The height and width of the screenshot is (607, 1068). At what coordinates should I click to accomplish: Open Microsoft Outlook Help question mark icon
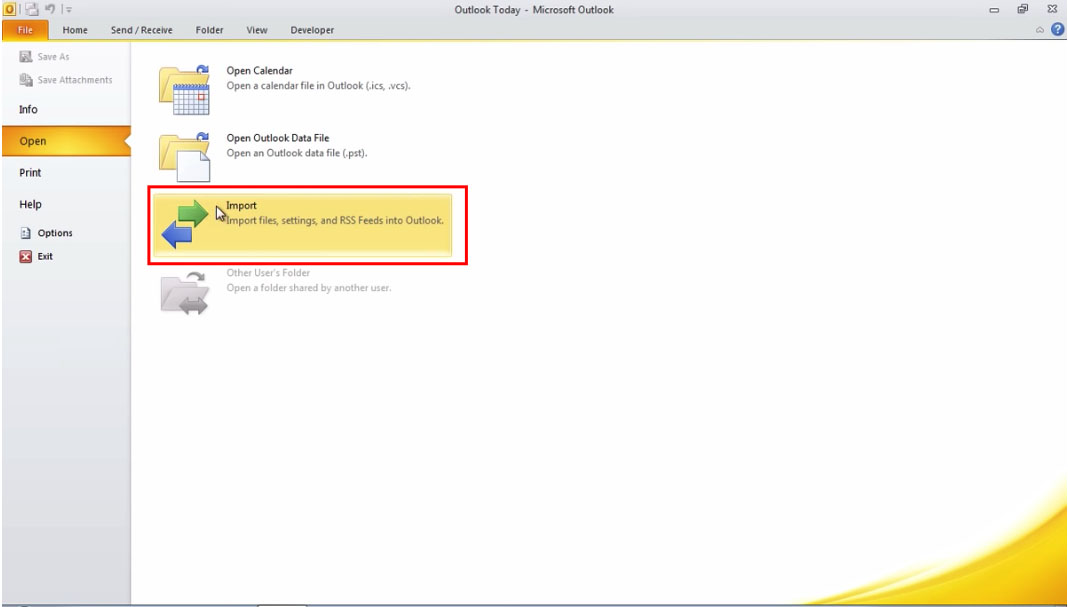pyautogui.click(x=1057, y=29)
